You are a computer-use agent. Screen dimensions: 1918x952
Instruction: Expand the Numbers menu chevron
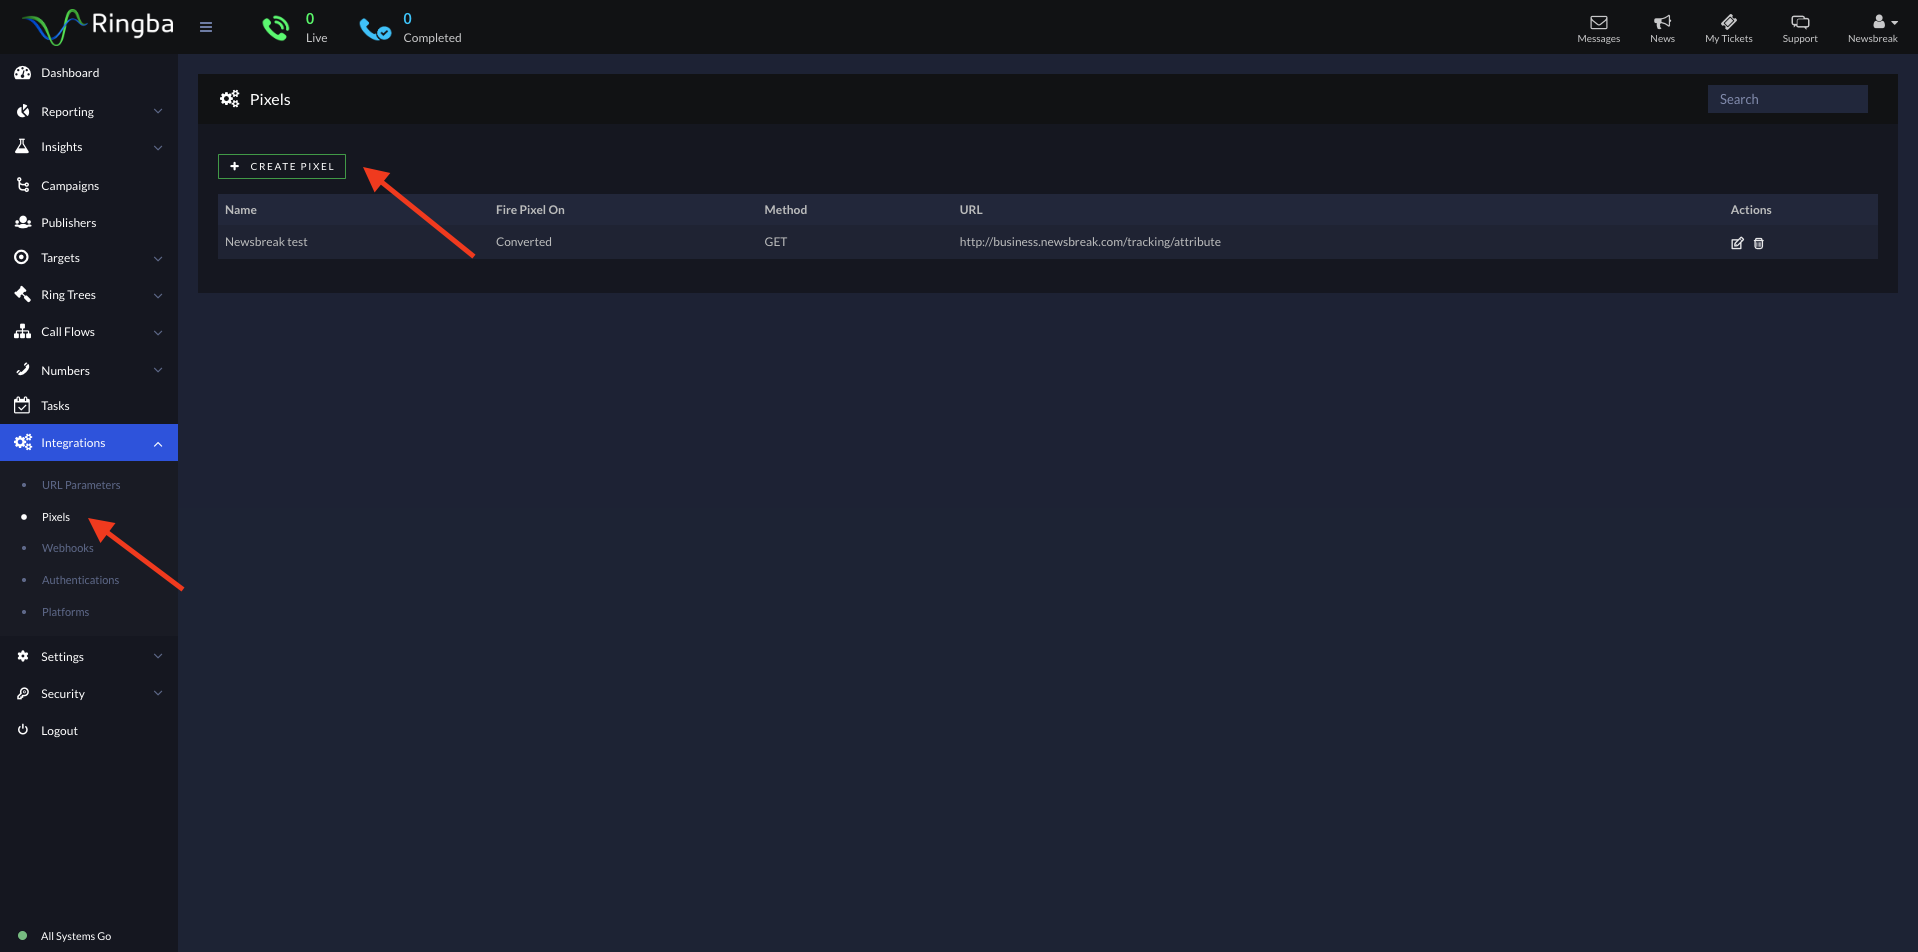tap(158, 370)
